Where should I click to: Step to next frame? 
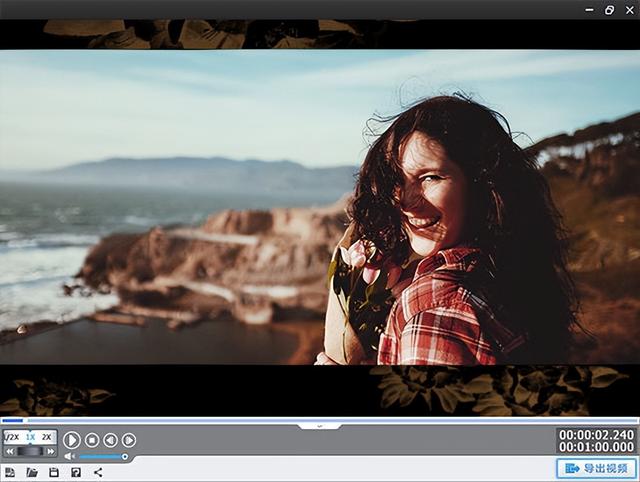pos(129,440)
